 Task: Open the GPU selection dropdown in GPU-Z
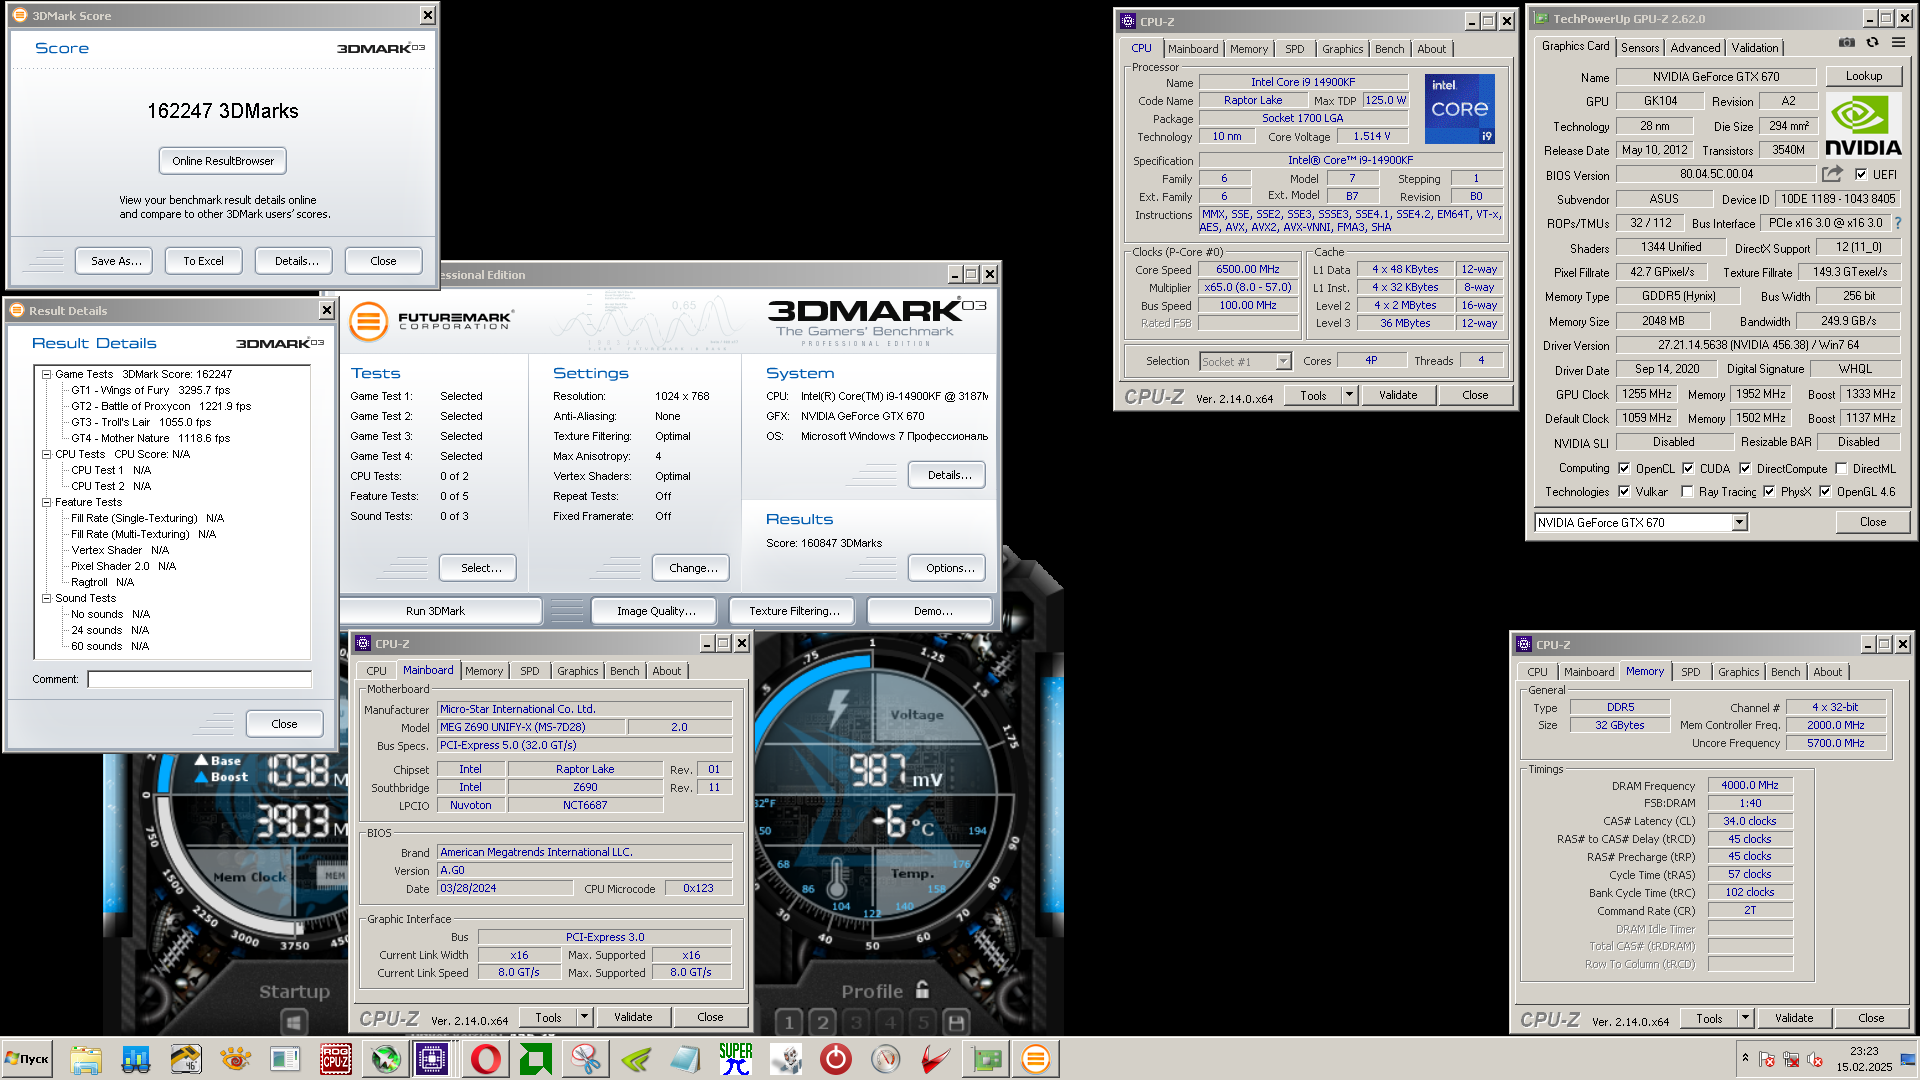coord(1739,522)
